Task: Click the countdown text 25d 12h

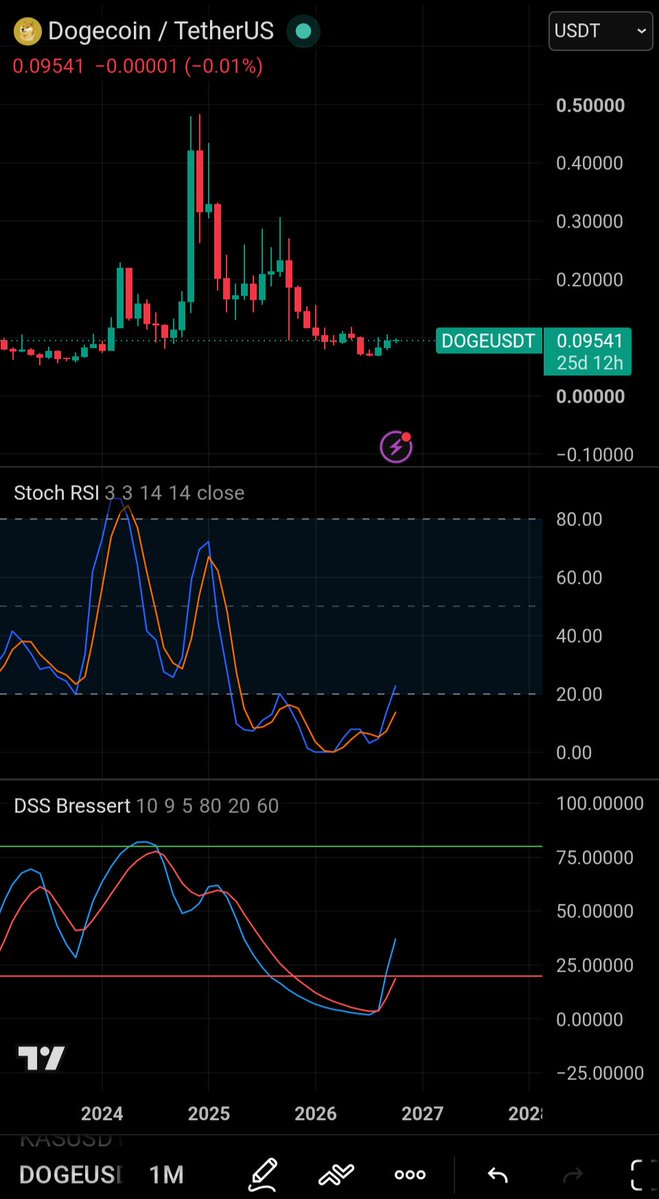Action: click(x=590, y=363)
